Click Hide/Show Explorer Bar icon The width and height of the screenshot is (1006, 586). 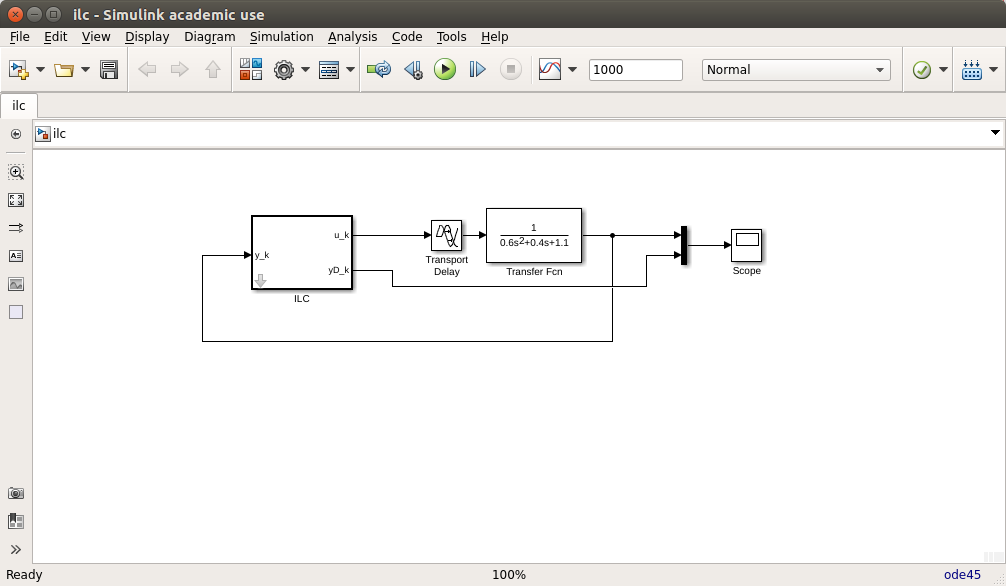16,134
